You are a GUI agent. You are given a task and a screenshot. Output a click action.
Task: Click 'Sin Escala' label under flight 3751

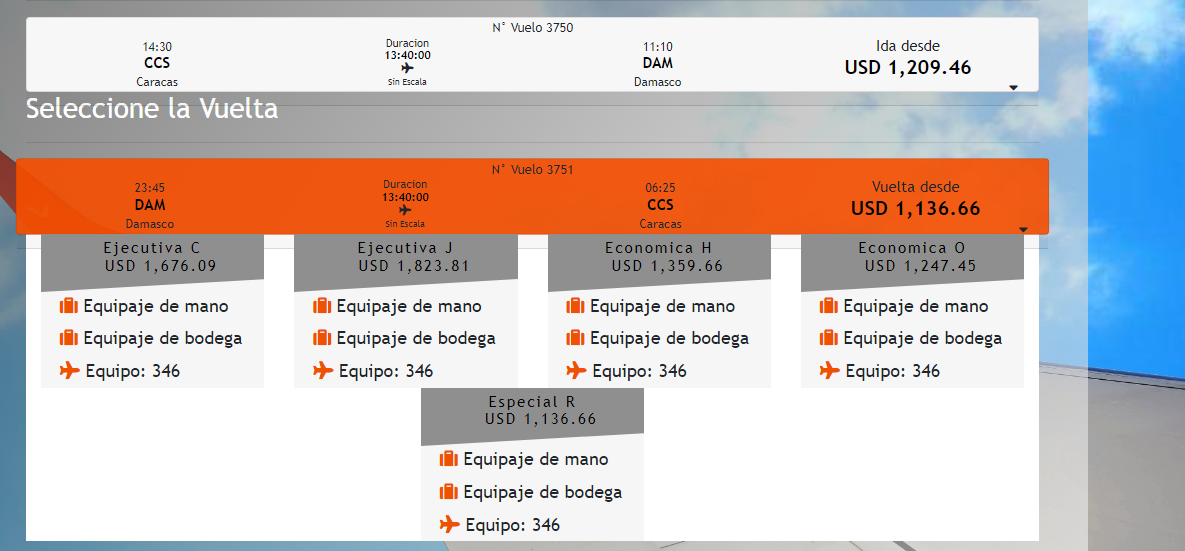click(404, 224)
